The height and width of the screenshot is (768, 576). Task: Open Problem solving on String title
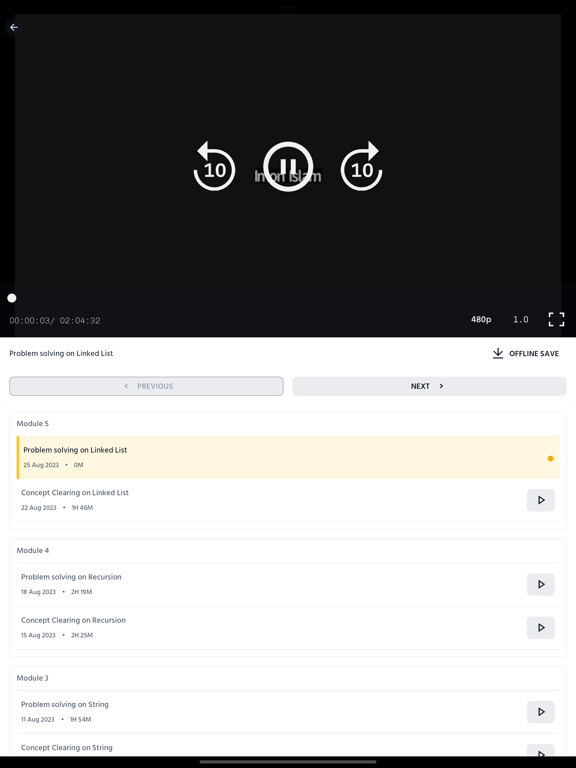click(65, 704)
